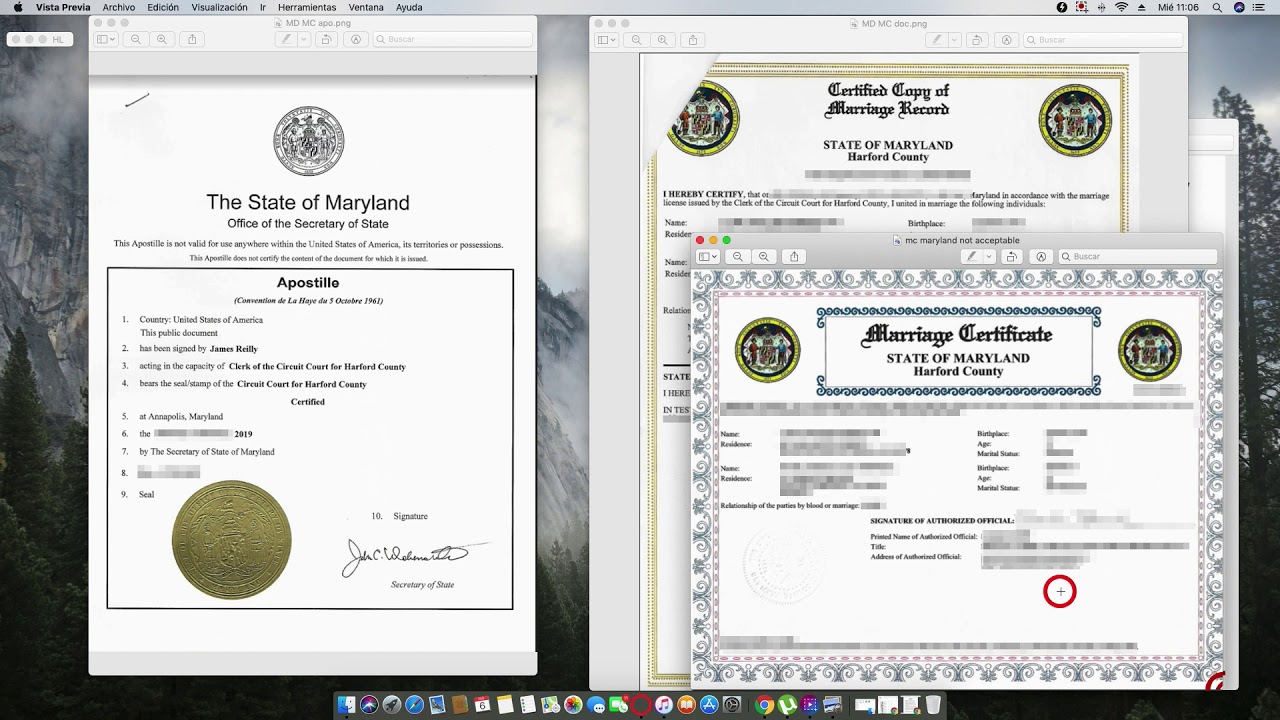Open the Trash in the Dock
Image resolution: width=1280 pixels, height=720 pixels.
tap(932, 705)
